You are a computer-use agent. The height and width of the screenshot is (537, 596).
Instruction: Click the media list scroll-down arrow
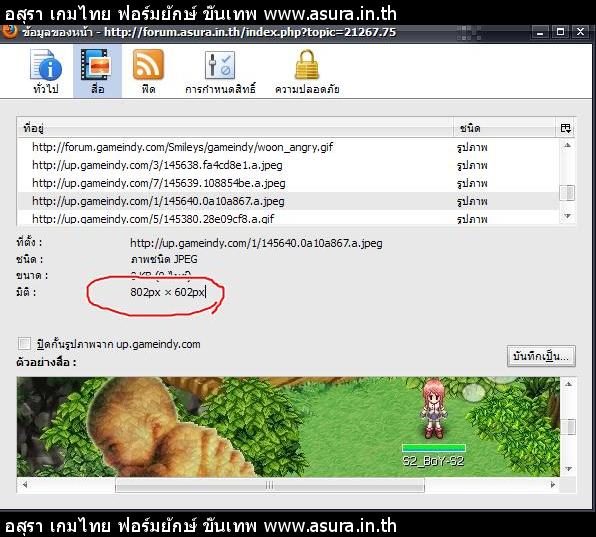[x=567, y=216]
